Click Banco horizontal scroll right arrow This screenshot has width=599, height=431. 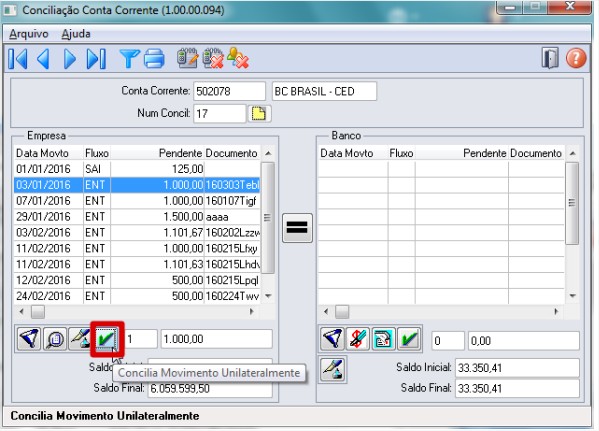pyautogui.click(x=556, y=312)
